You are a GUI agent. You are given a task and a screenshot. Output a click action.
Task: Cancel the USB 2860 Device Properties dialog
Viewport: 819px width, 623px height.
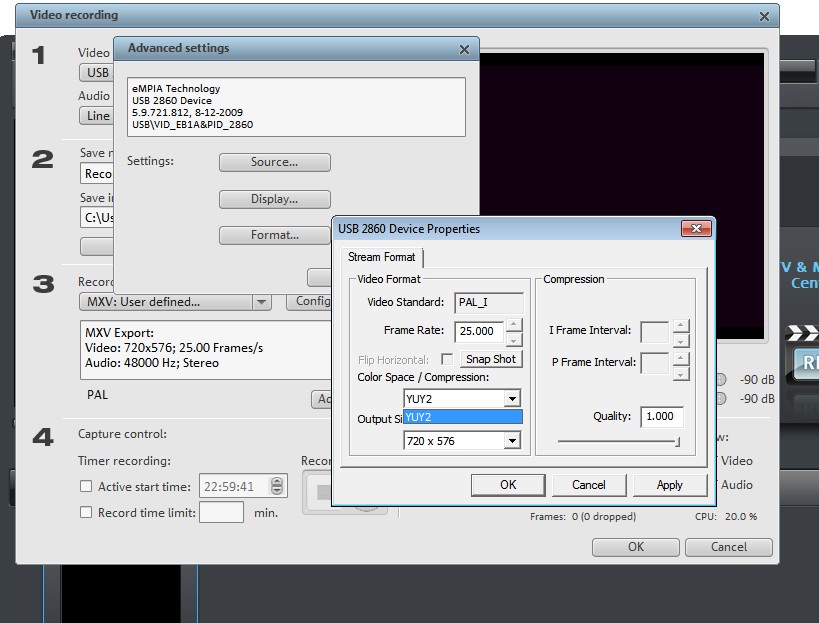(x=589, y=485)
